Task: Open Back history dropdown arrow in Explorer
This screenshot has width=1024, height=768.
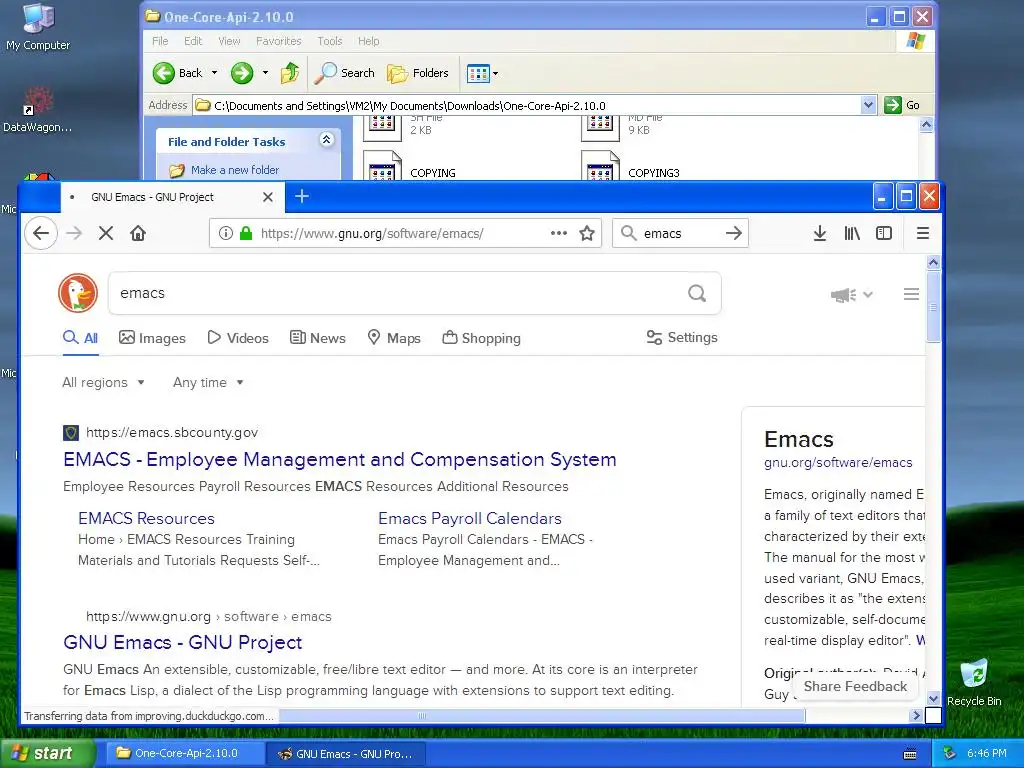Action: click(214, 73)
